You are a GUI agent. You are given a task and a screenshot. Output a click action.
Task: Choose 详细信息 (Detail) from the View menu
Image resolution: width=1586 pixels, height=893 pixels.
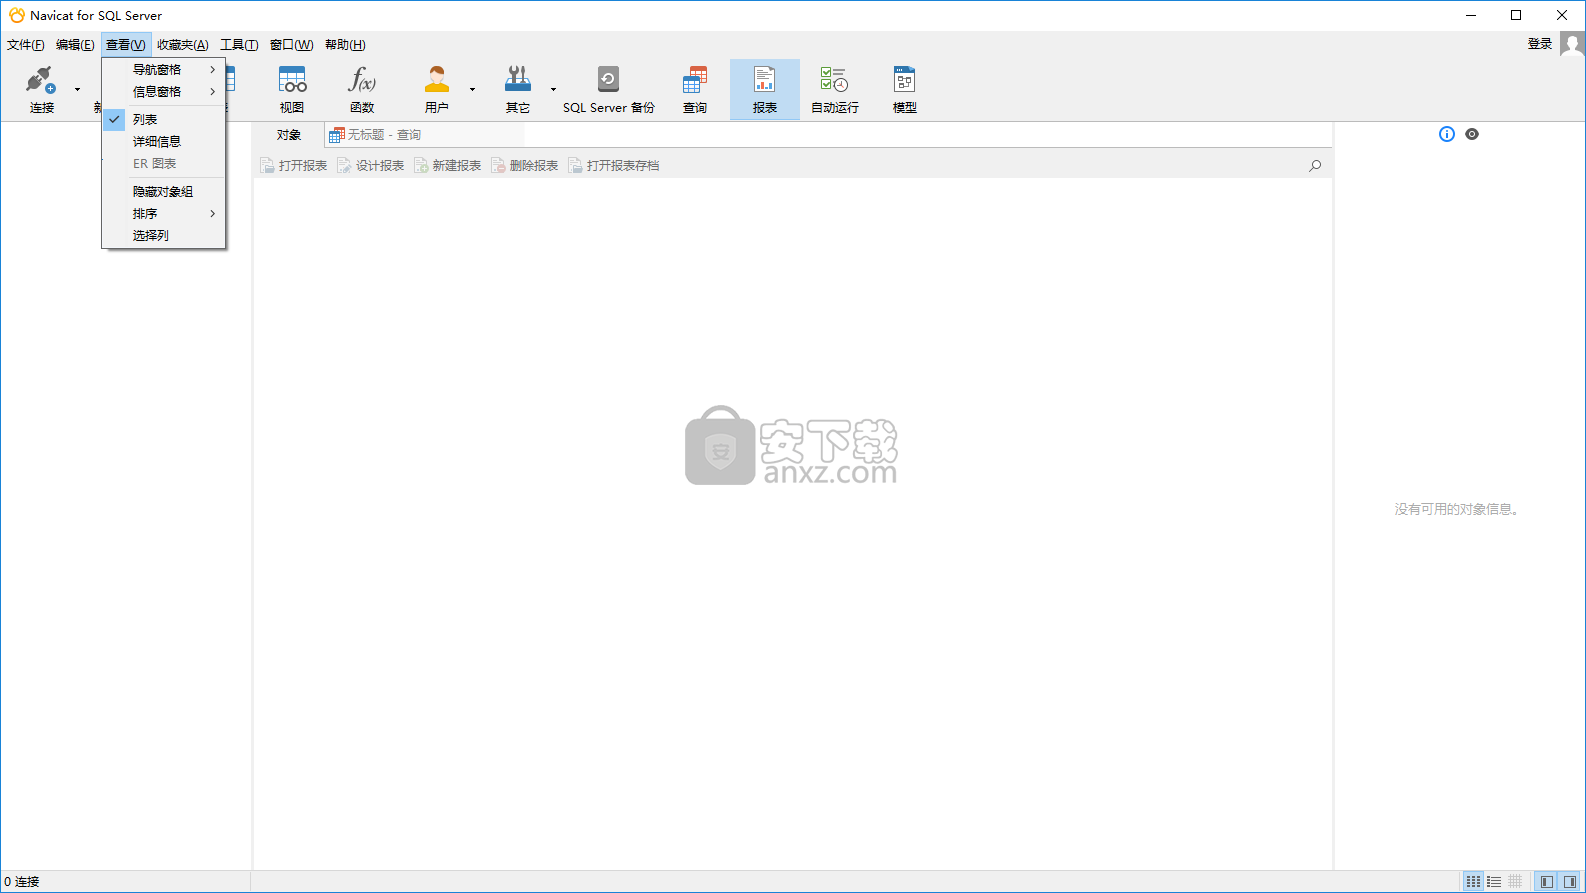164,141
